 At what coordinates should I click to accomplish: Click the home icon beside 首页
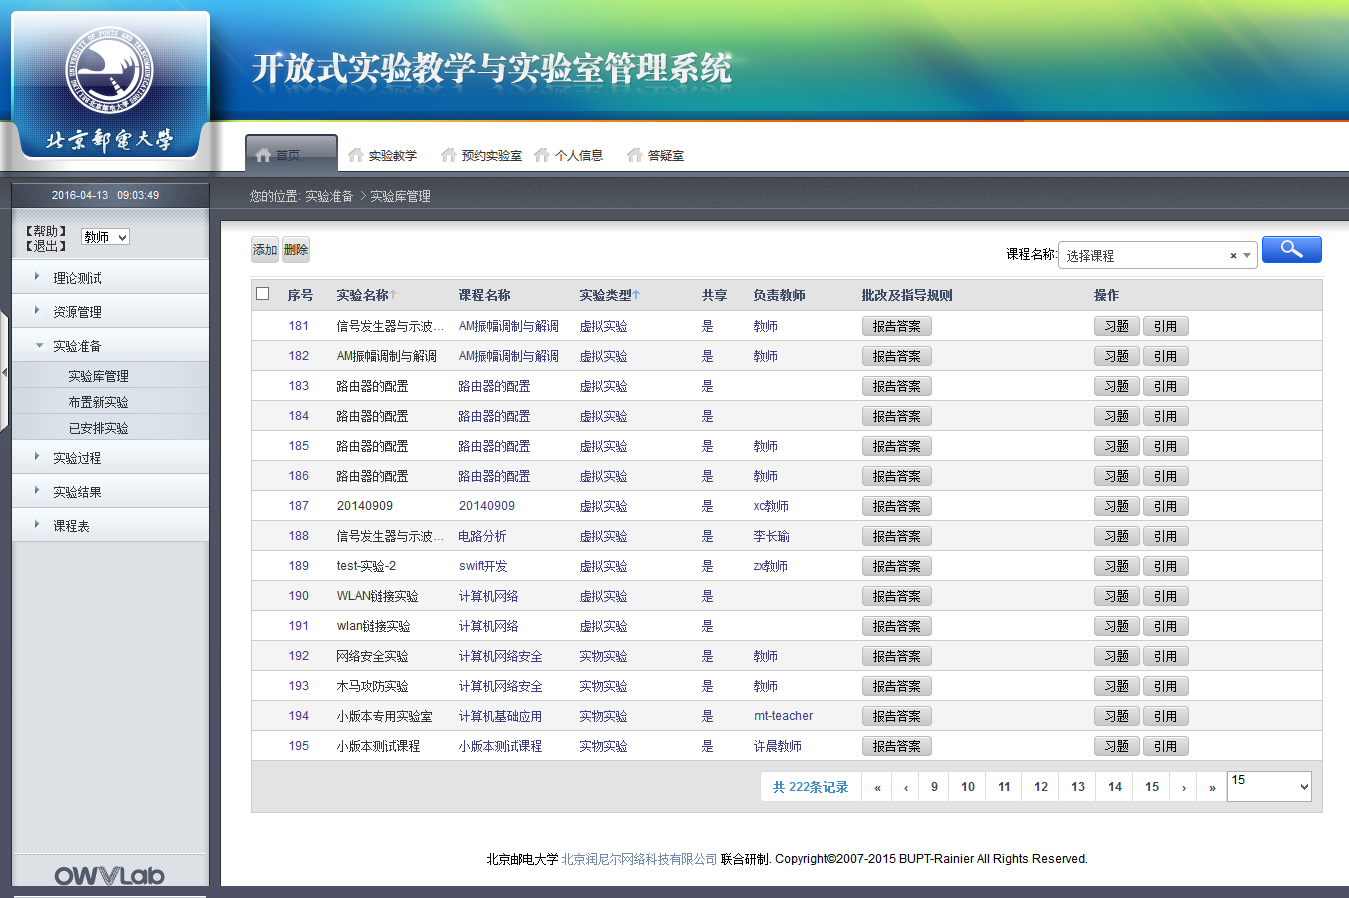263,155
